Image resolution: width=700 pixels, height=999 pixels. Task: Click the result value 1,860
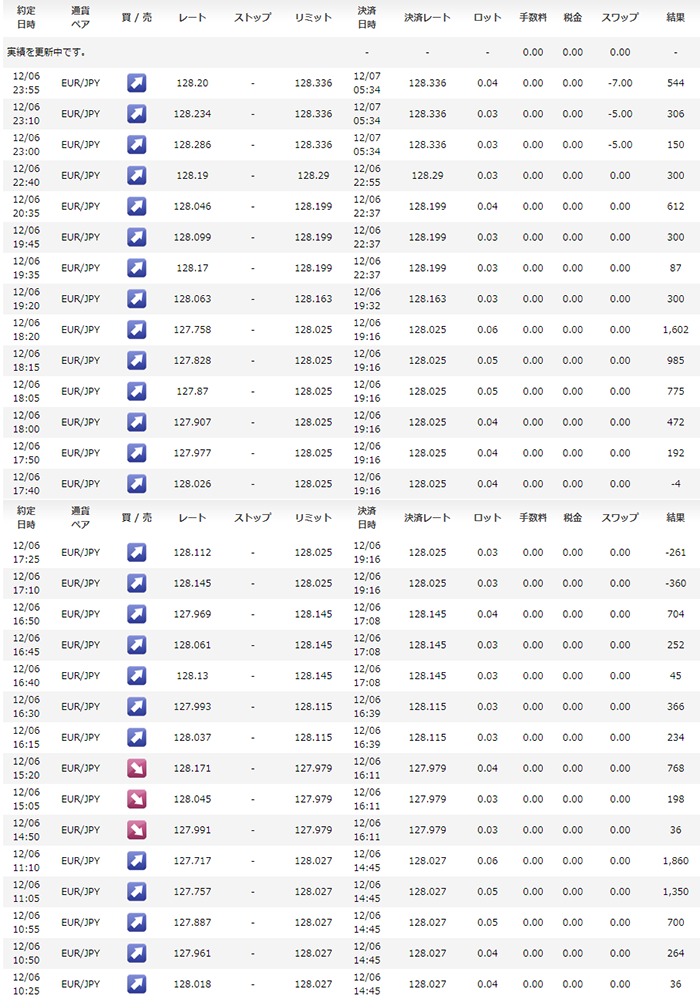(675, 861)
